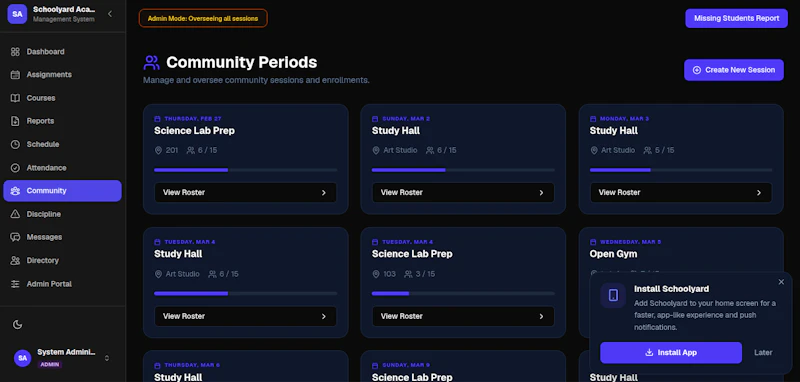Click enrollment people icon on Thursday Feb 27 card
Image resolution: width=800 pixels, height=382 pixels.
191,150
